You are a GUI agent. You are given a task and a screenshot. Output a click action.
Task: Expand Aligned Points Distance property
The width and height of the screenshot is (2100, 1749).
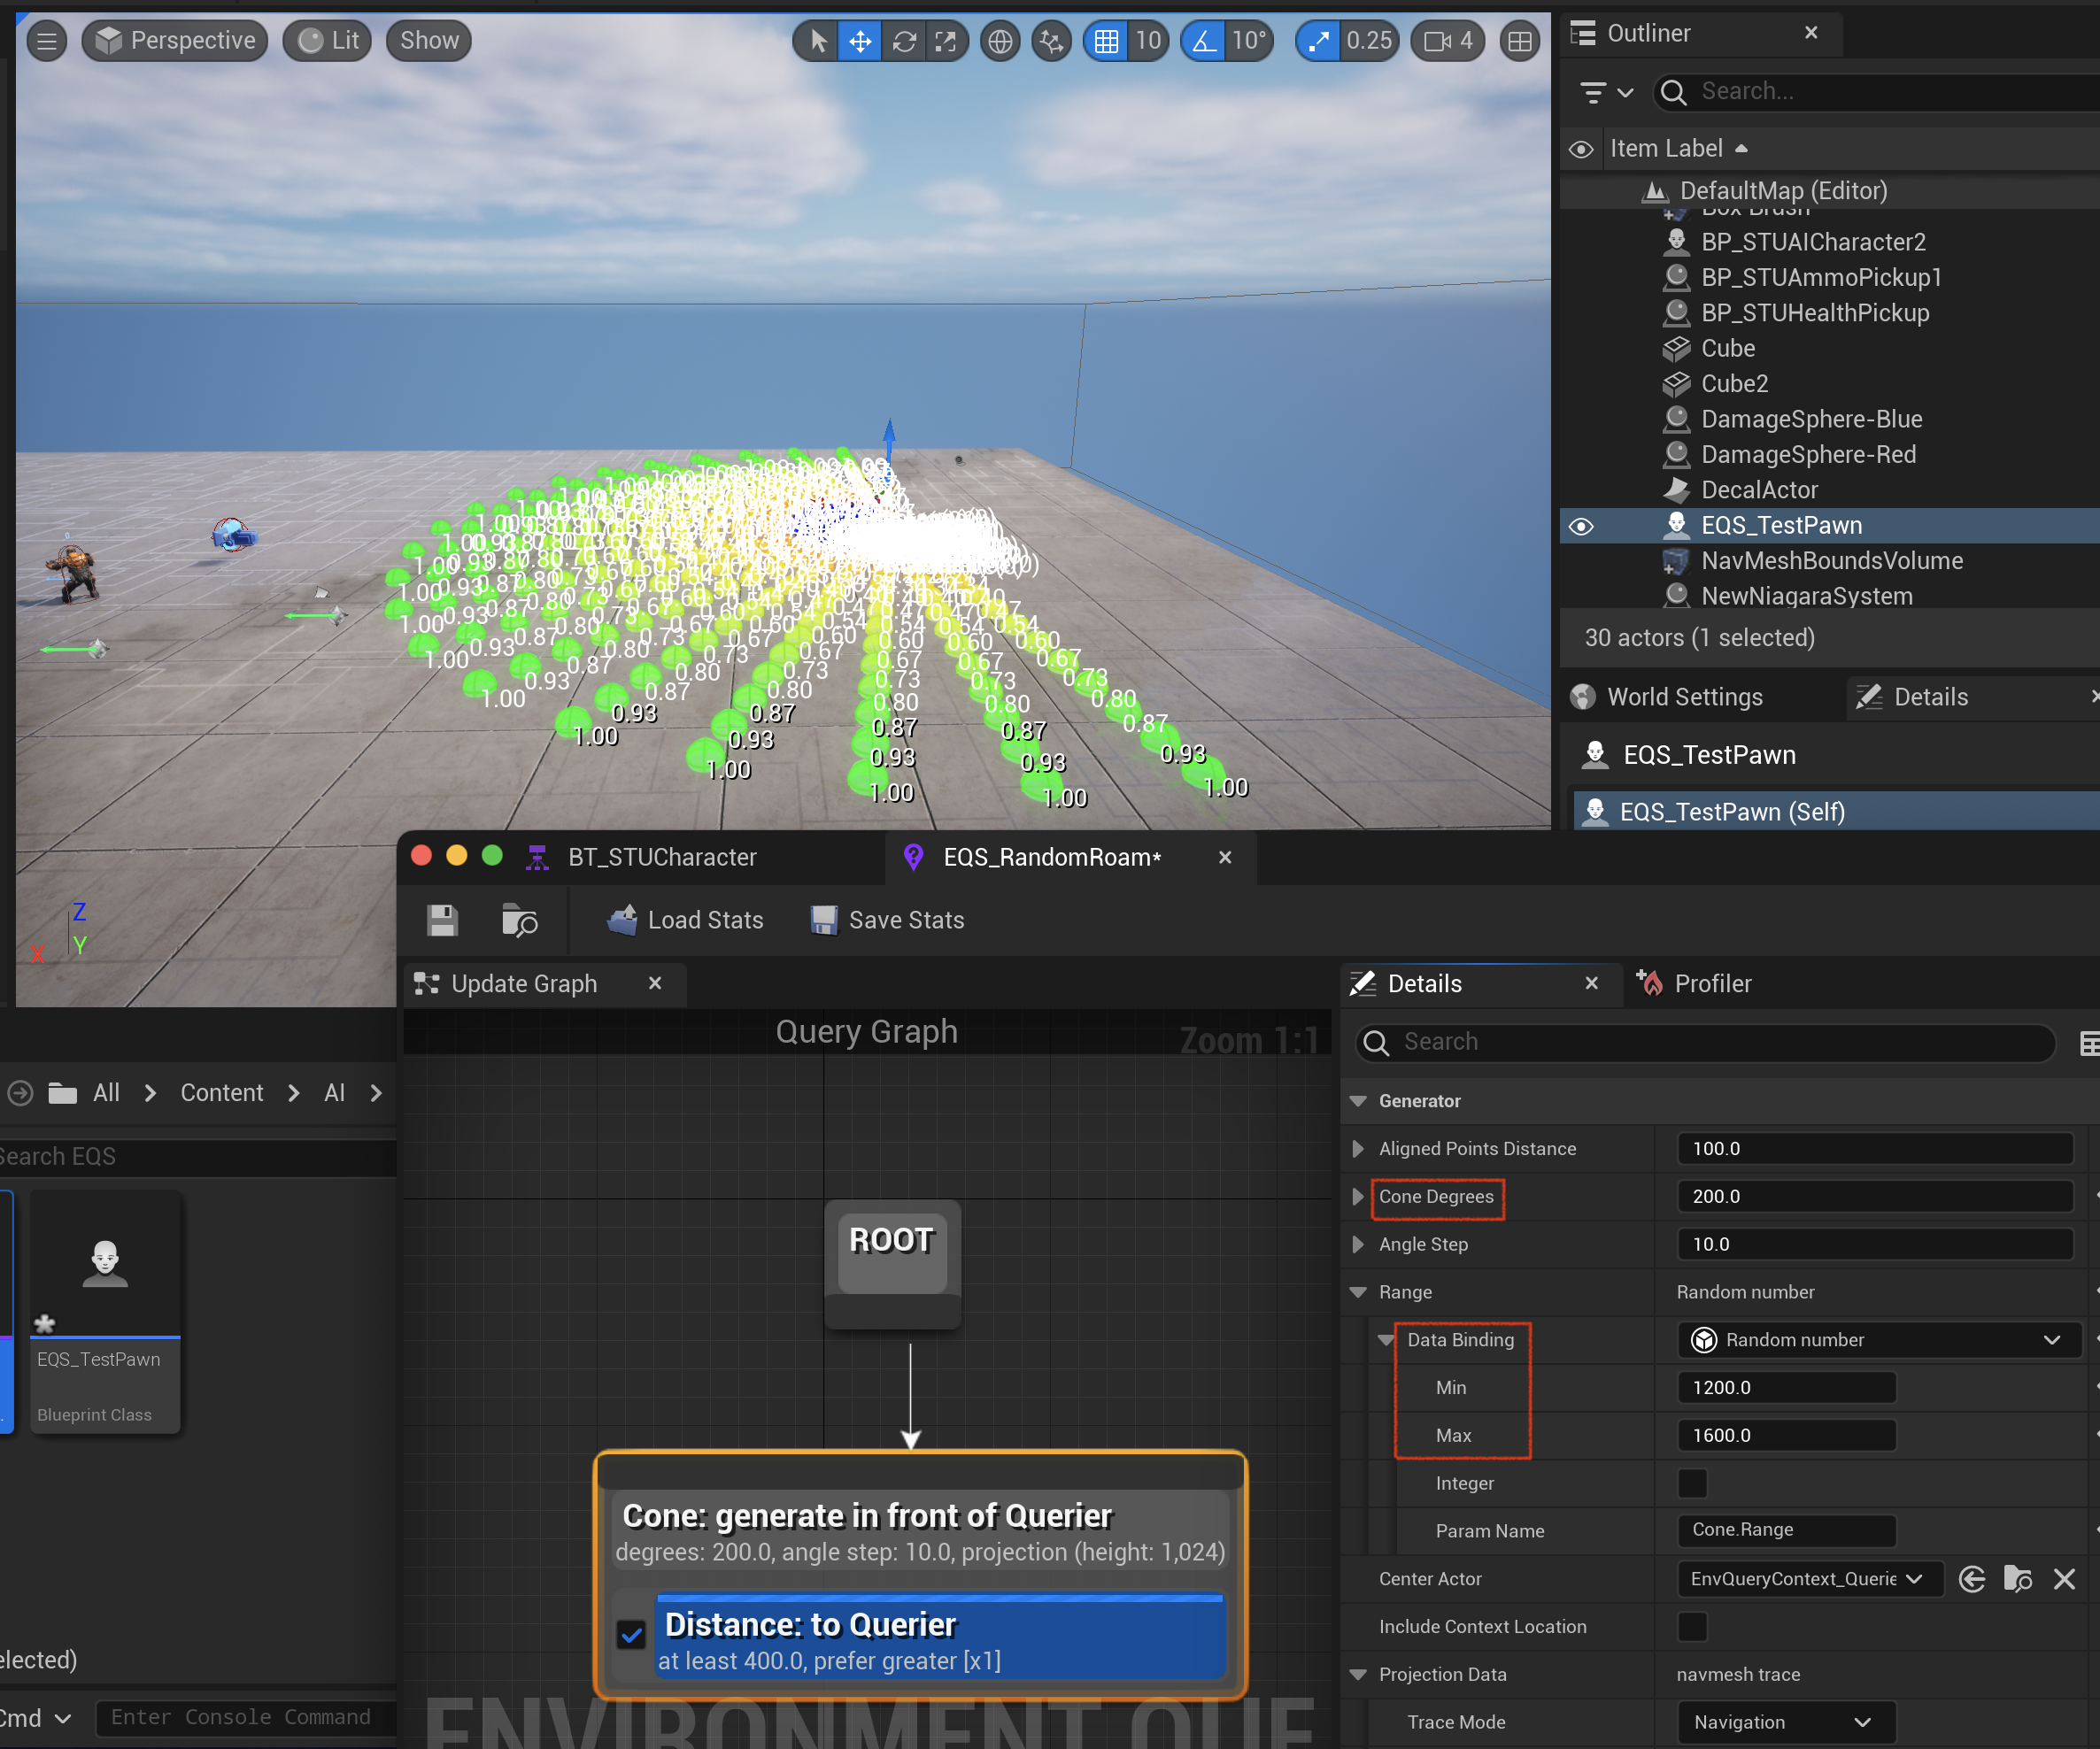click(x=1358, y=1149)
